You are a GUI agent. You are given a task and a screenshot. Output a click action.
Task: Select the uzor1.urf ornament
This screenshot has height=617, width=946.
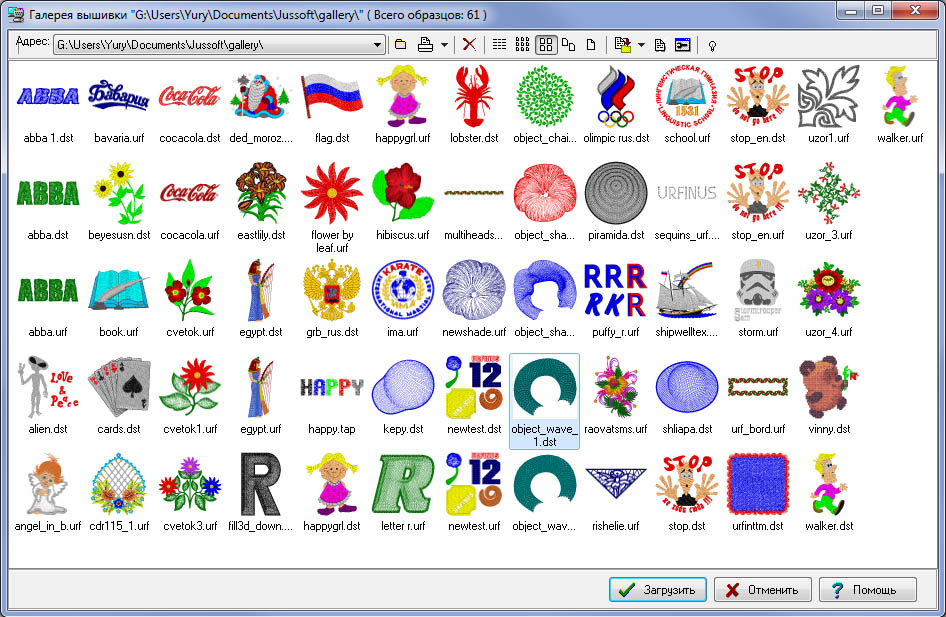click(x=828, y=97)
